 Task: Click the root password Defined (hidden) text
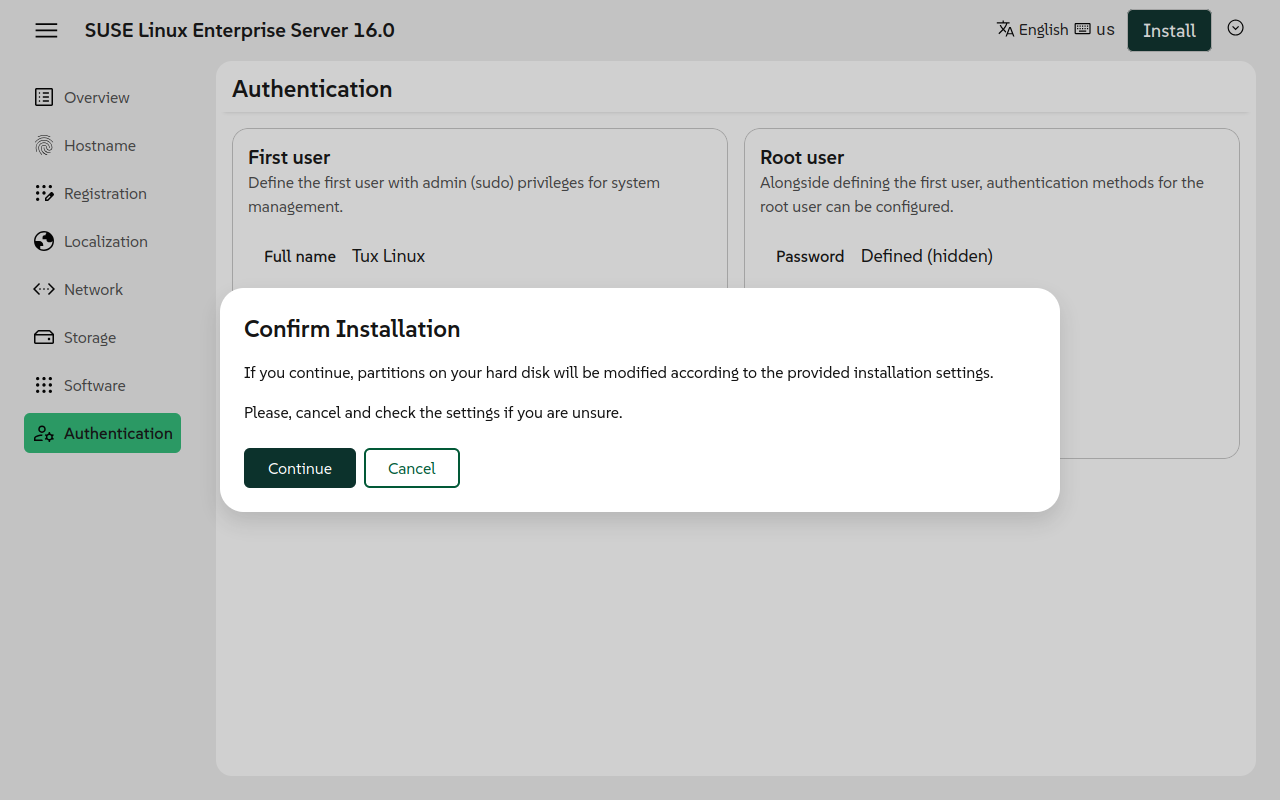(926, 256)
